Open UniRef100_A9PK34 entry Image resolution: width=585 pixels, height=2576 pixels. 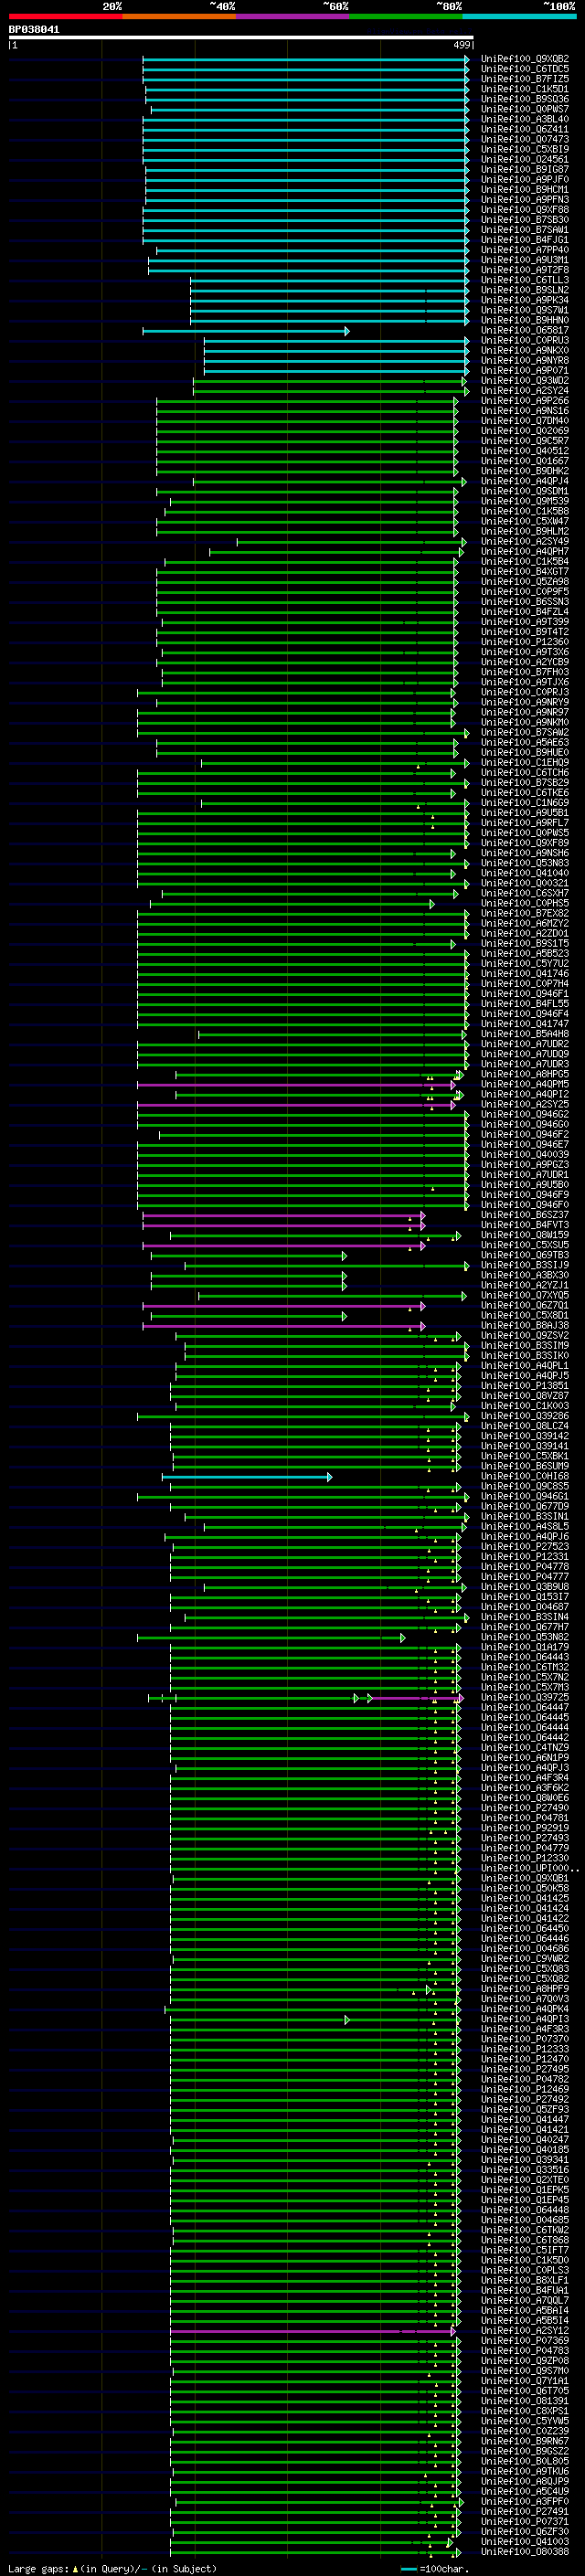coord(524,300)
